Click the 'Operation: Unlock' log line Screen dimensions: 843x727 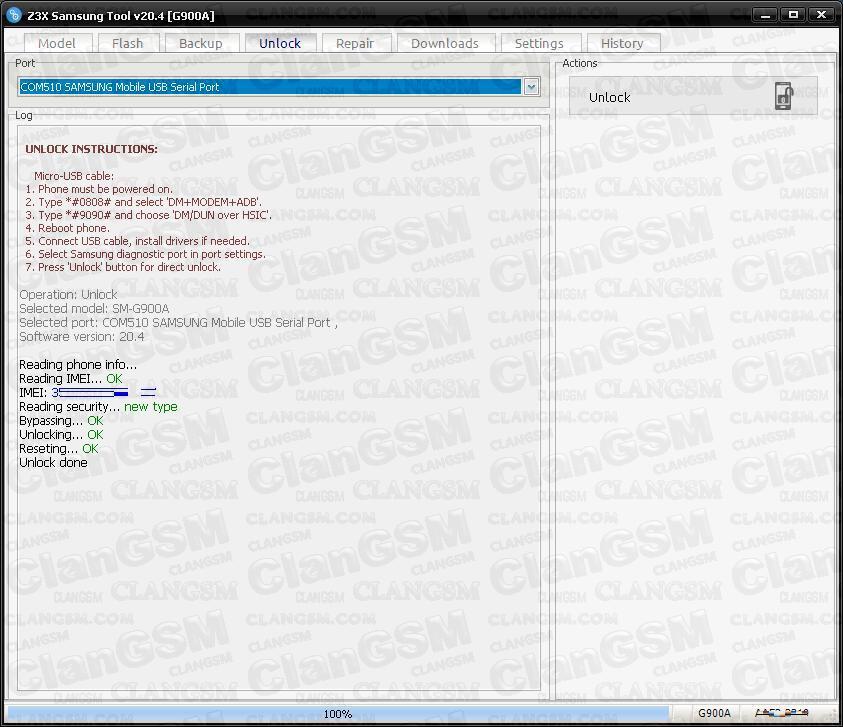(x=68, y=295)
